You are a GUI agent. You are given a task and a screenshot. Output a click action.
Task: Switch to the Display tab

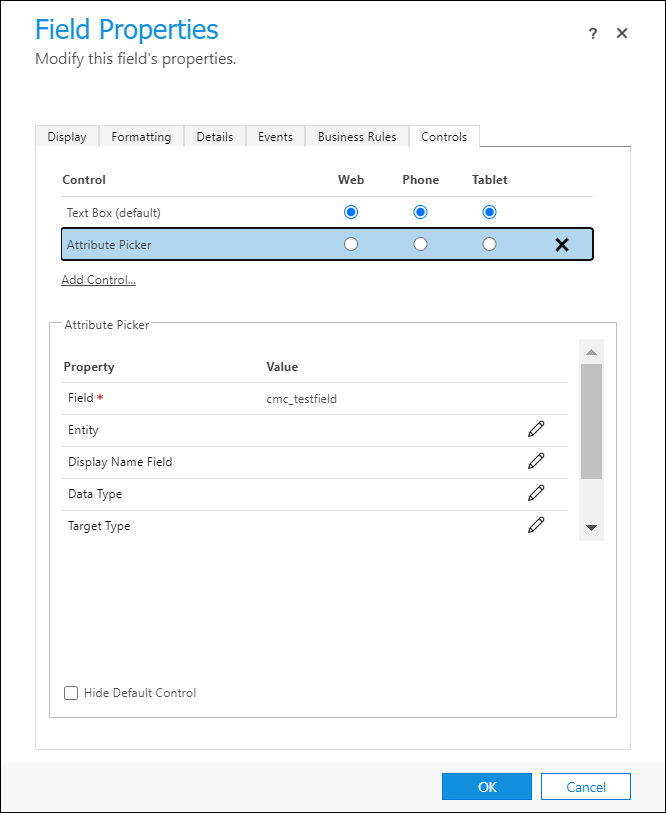pos(67,136)
